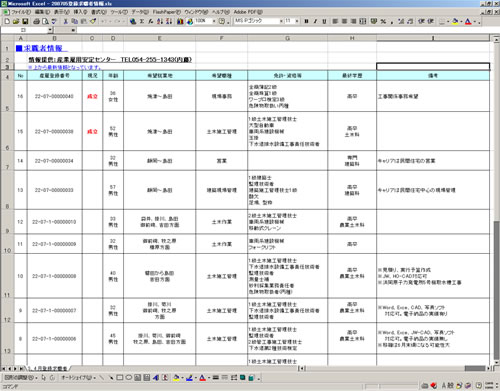Run the Spelling check icon
Viewport: 500px width, 391px height.
54,21
